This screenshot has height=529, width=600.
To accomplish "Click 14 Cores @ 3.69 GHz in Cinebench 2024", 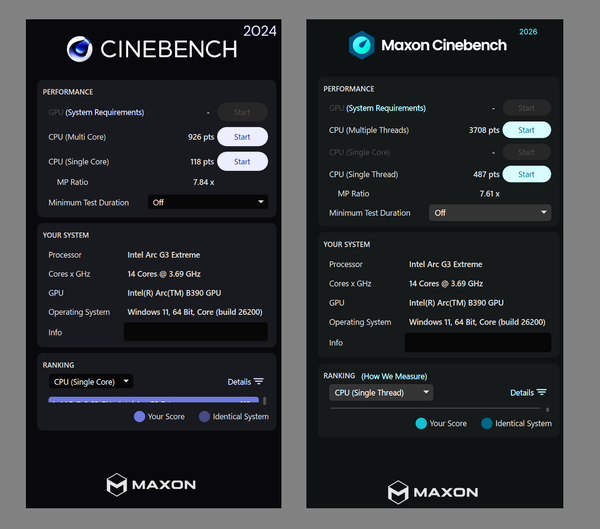I will pyautogui.click(x=164, y=274).
